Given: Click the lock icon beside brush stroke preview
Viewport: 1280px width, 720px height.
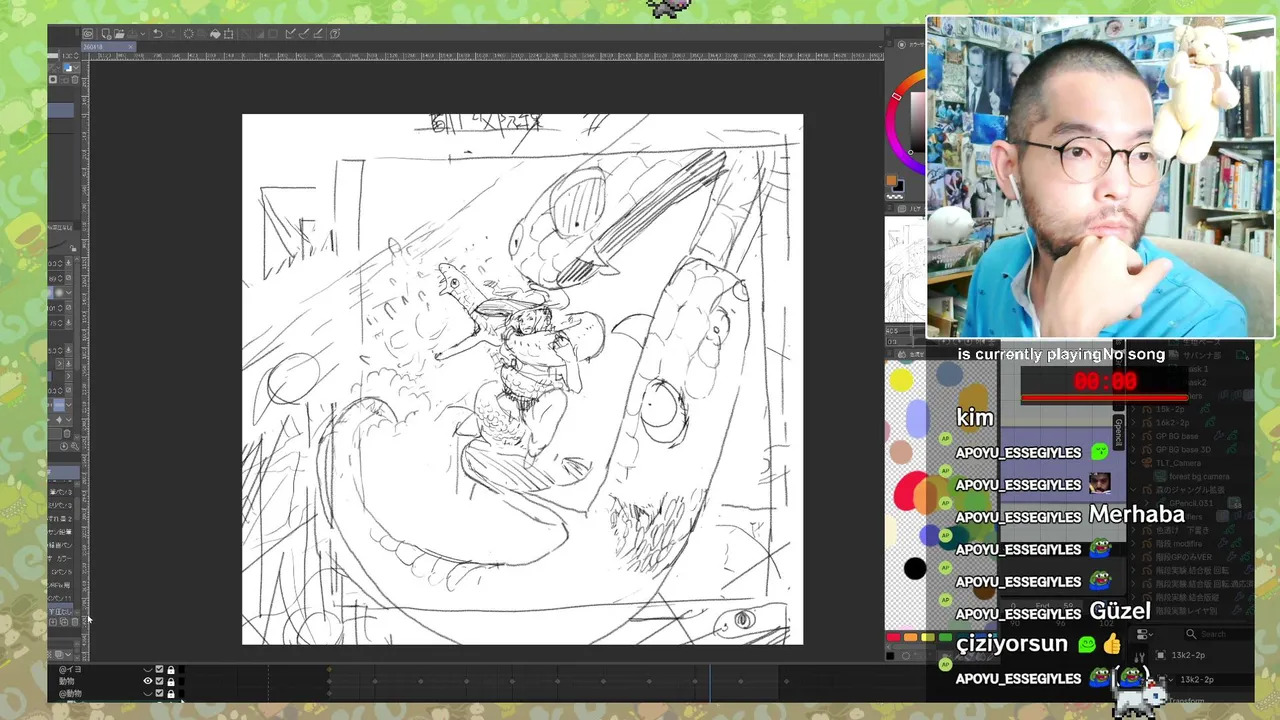Looking at the screenshot, I should 73,248.
